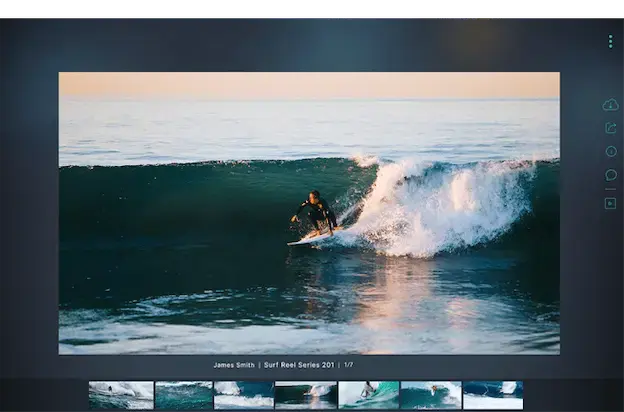This screenshot has width=624, height=412.
Task: Select the last thumbnail in the filmstrip
Action: tap(493, 395)
